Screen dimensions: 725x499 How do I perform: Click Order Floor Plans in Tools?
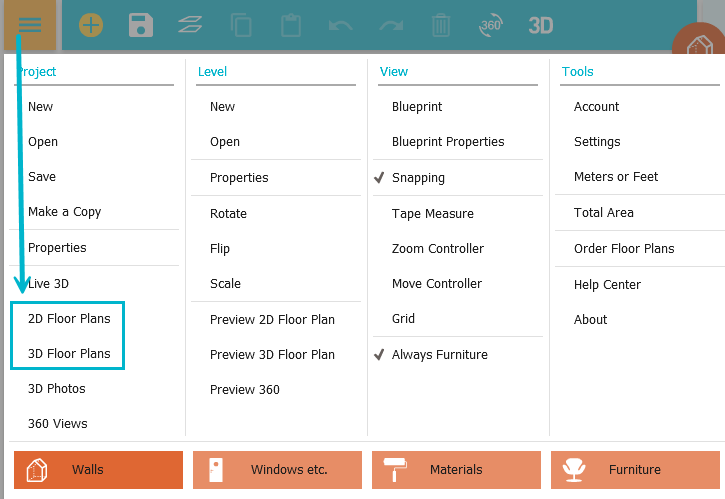coord(624,249)
